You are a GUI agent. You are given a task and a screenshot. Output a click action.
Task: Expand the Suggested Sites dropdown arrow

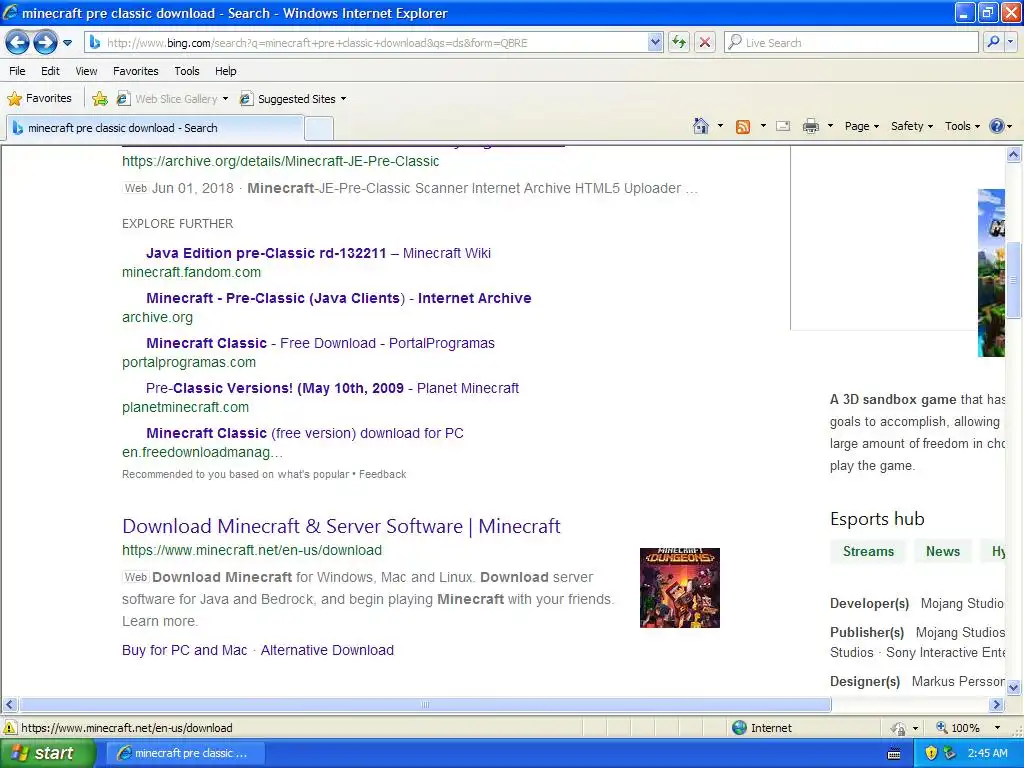coord(344,99)
